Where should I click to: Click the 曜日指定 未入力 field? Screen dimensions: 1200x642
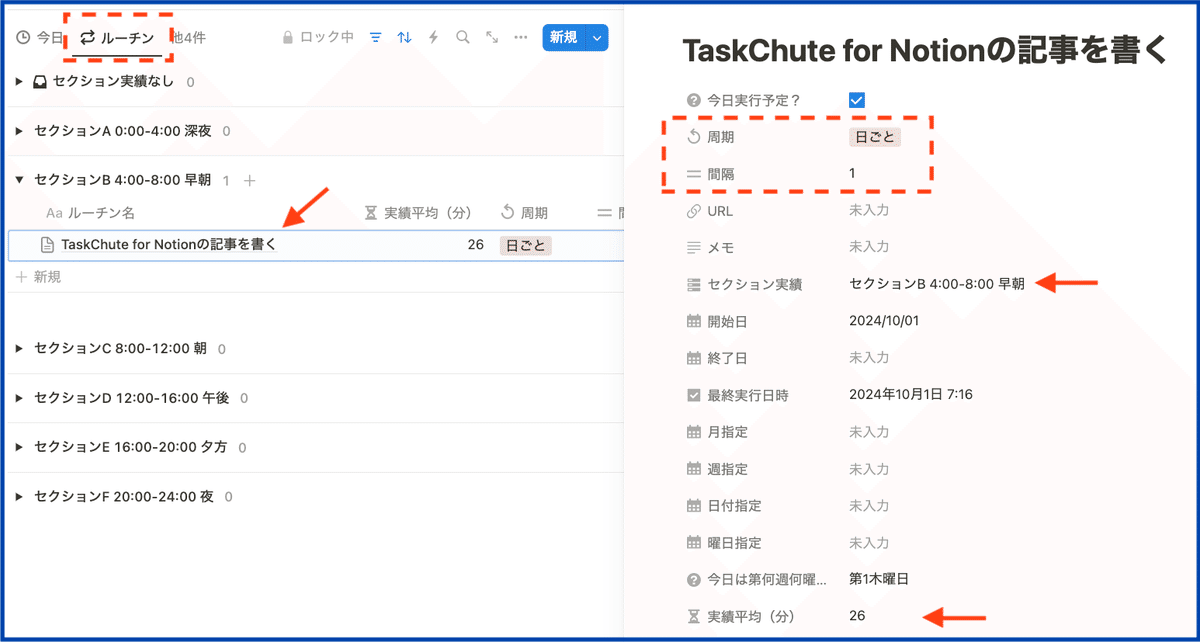[x=869, y=543]
